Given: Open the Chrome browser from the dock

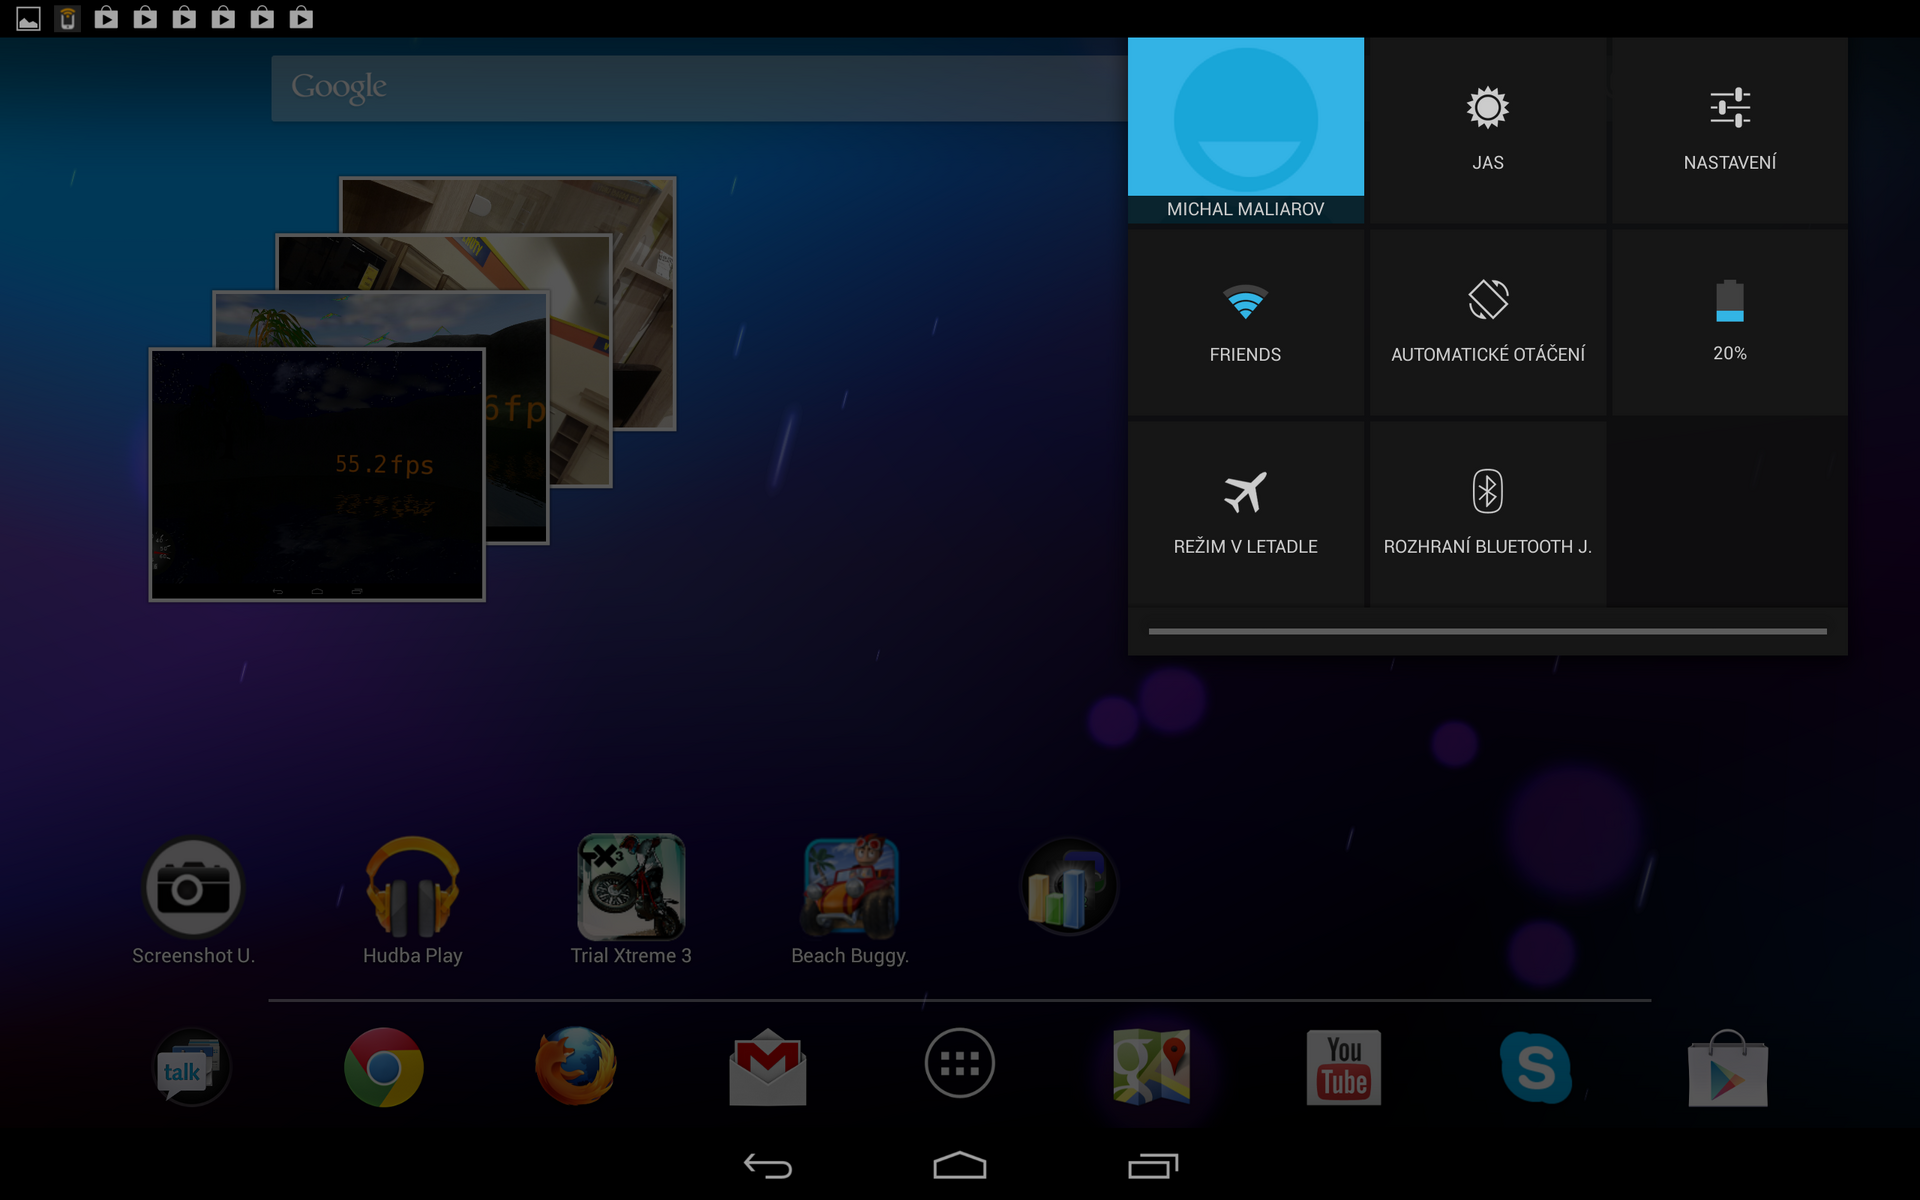Looking at the screenshot, I should (383, 1066).
